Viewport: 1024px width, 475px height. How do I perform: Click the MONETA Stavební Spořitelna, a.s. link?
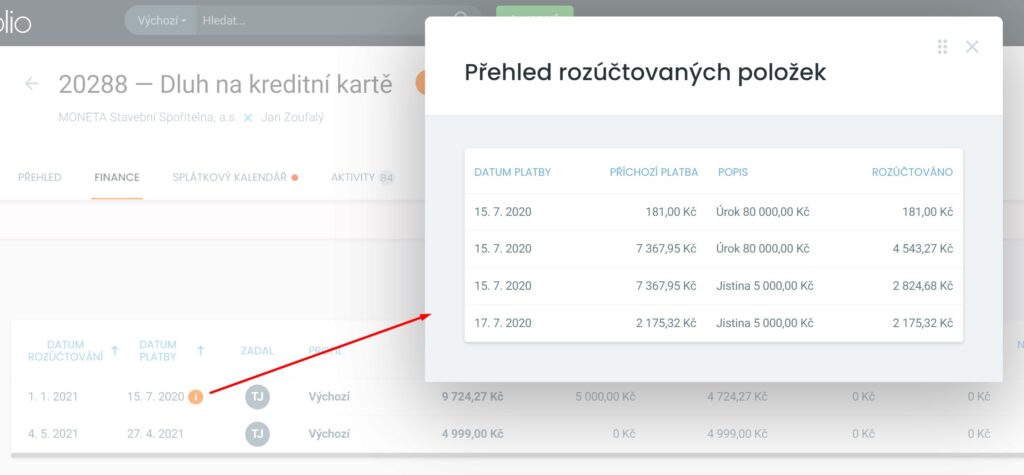pyautogui.click(x=148, y=118)
